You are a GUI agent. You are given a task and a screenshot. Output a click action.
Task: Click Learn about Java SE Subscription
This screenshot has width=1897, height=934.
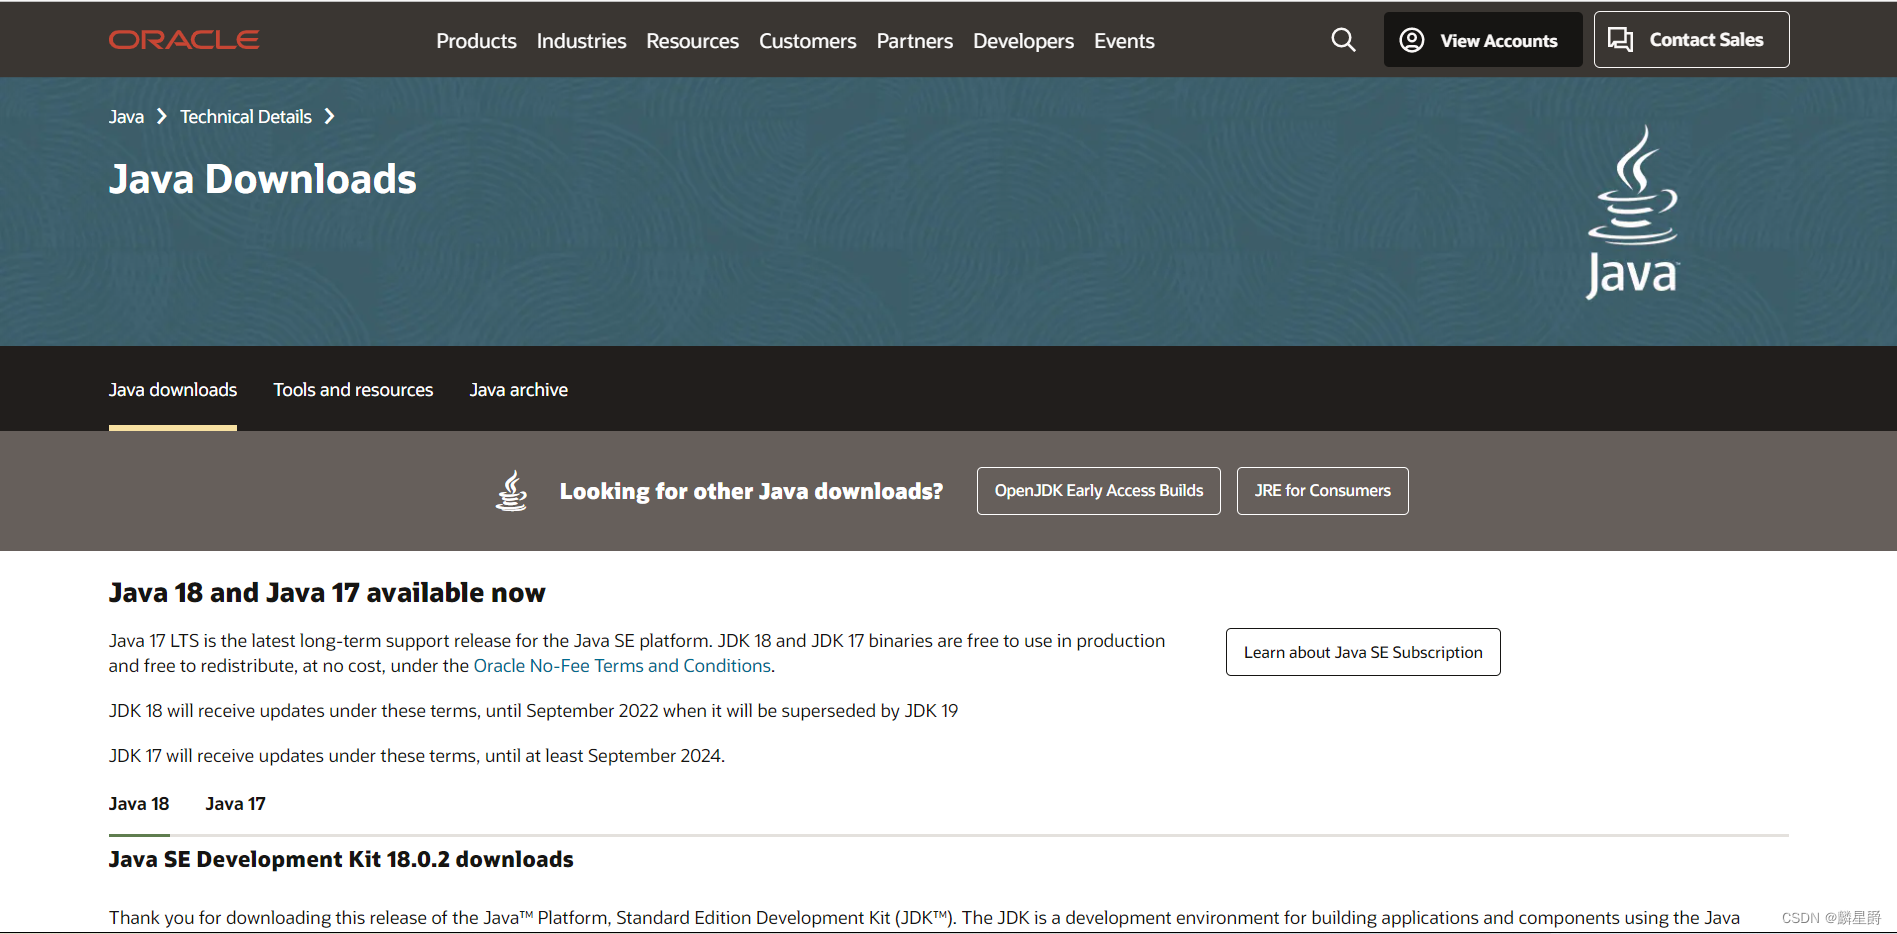(x=1363, y=652)
